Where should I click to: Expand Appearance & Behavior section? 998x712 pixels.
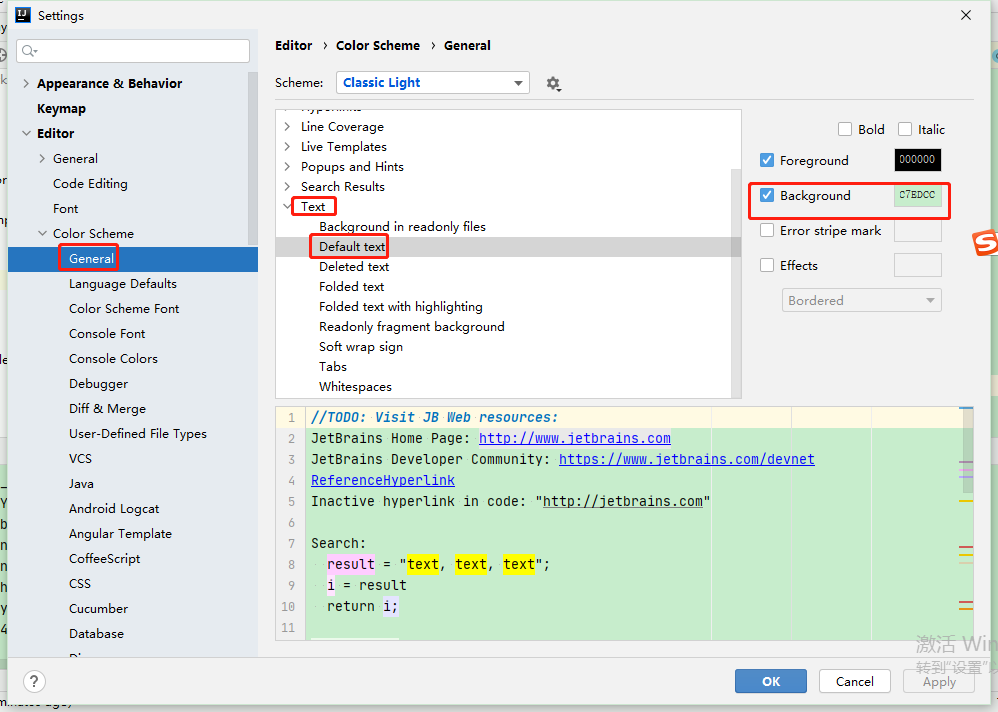coord(25,83)
